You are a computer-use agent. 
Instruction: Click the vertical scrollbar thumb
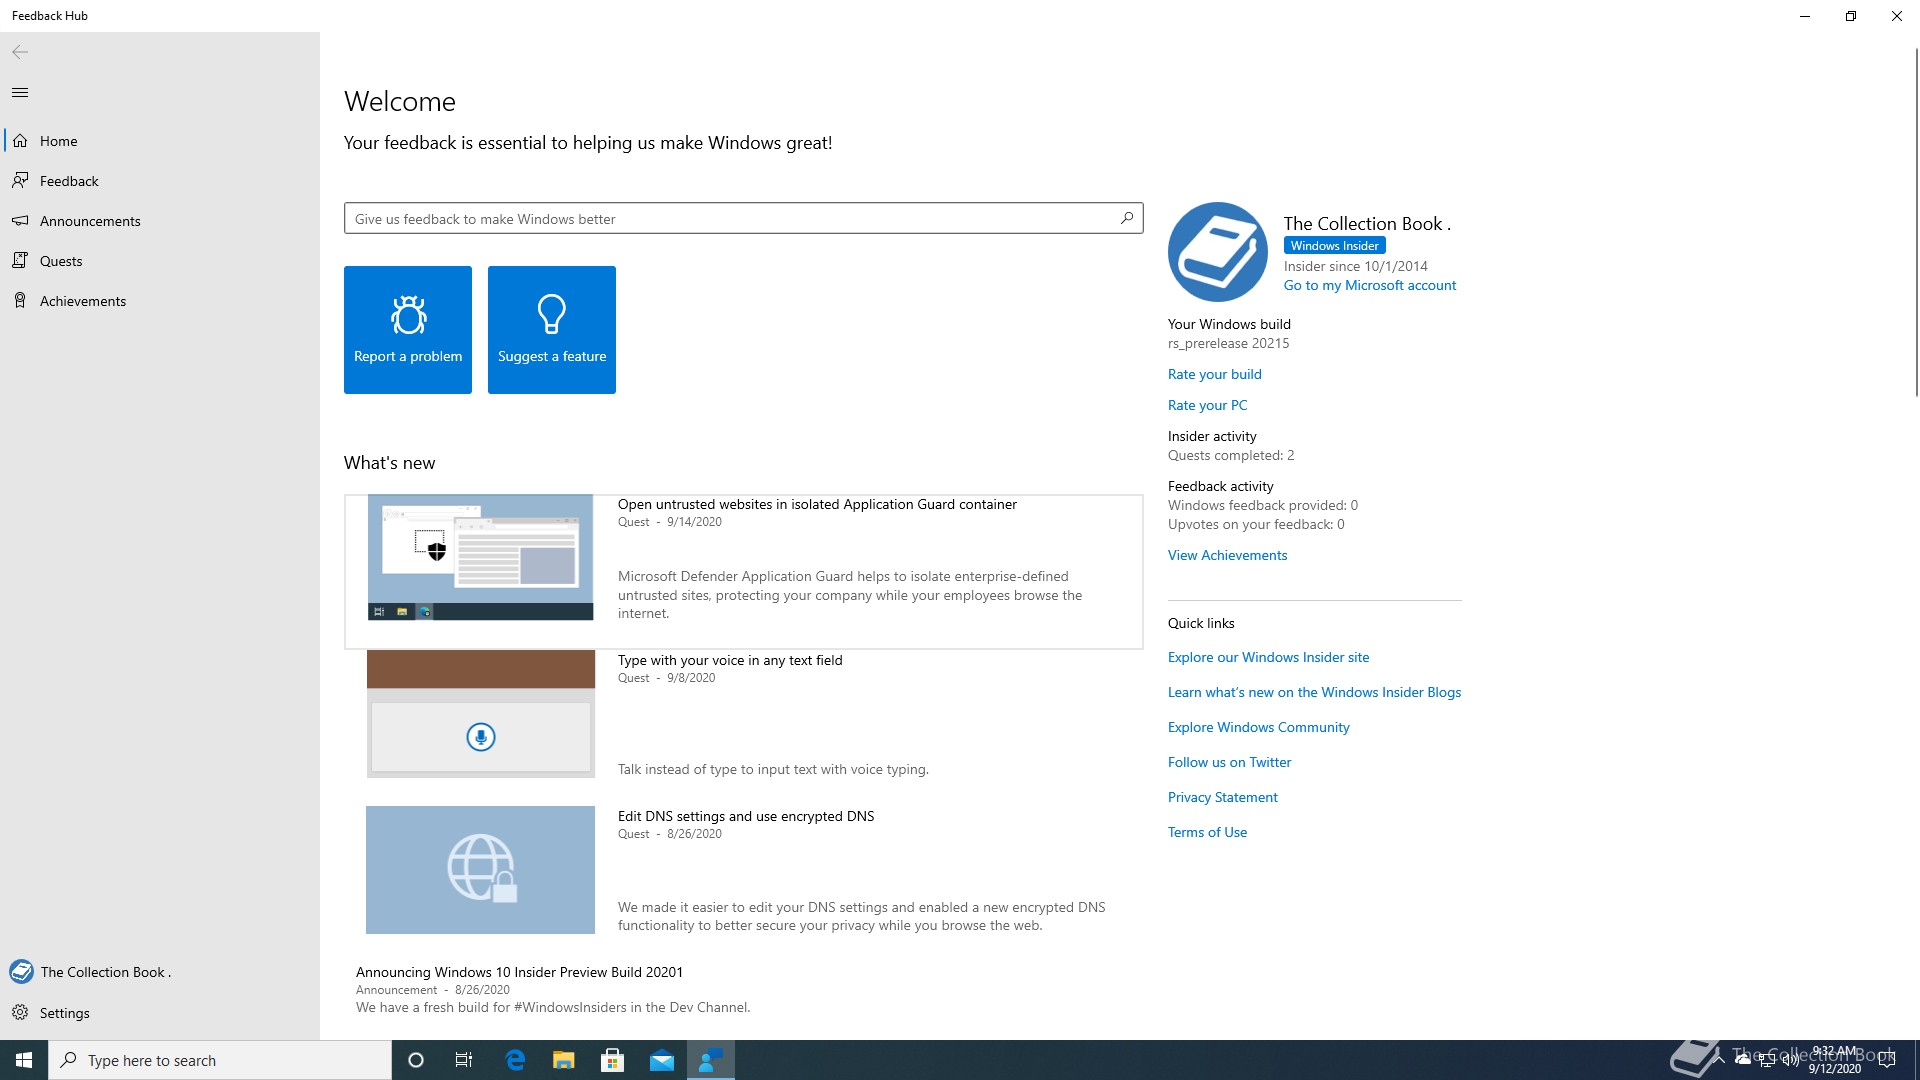1915,222
